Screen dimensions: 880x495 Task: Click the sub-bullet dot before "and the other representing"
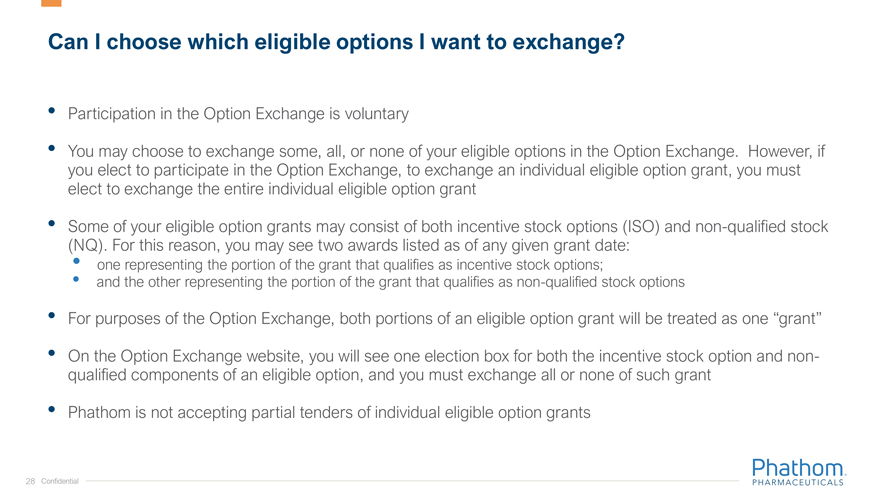click(81, 281)
